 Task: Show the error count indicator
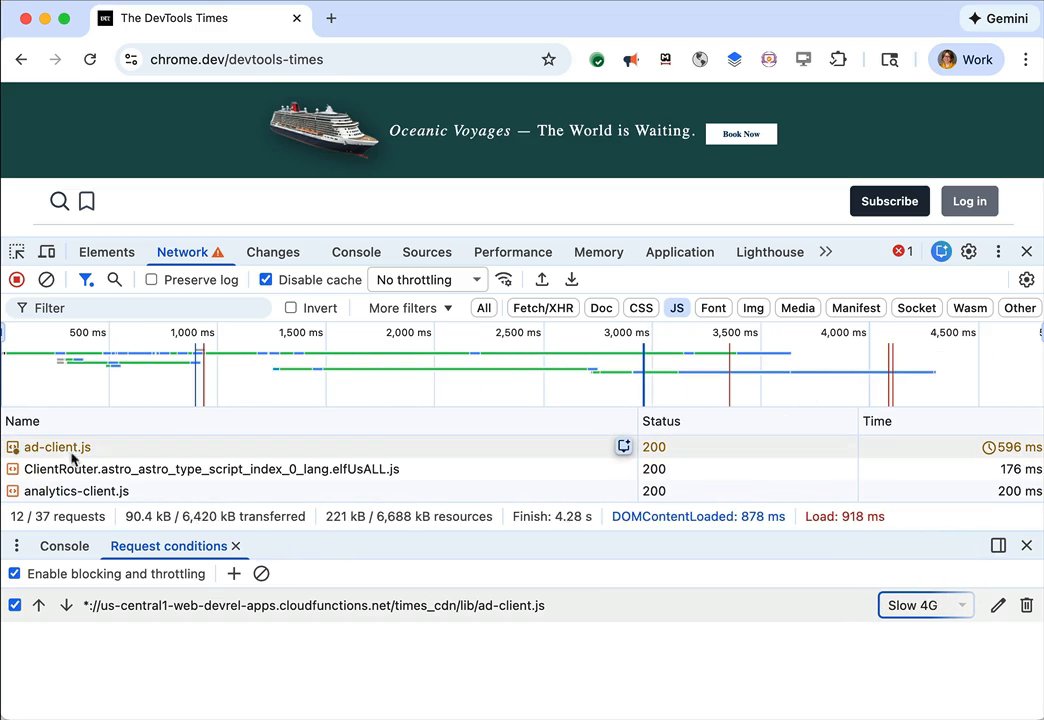903,252
